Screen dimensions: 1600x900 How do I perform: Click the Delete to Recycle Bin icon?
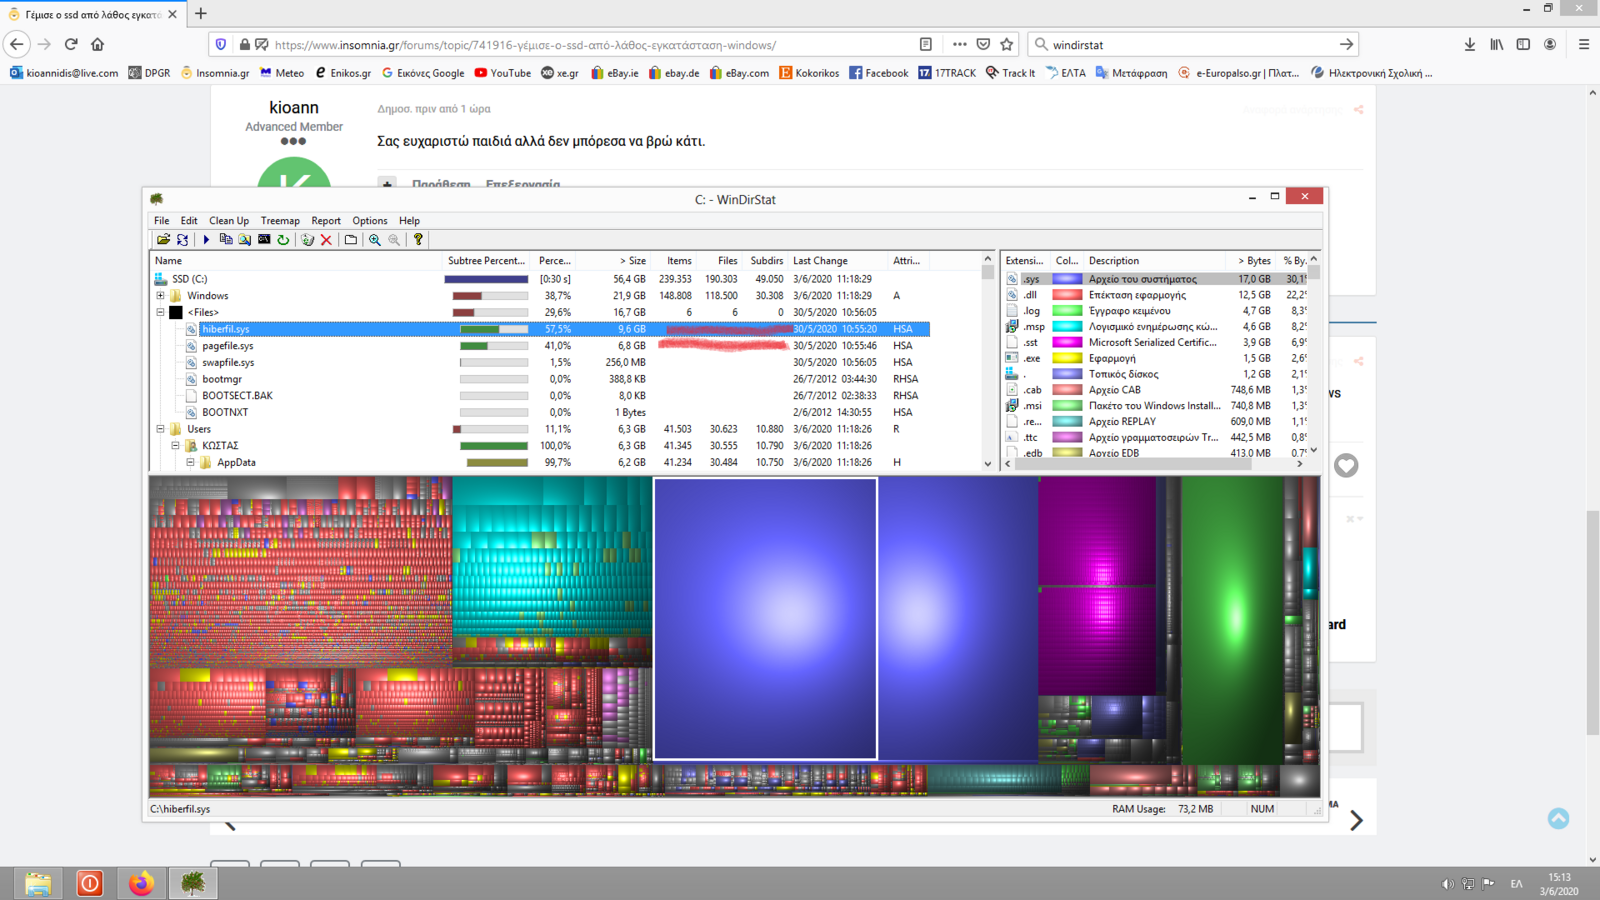click(x=307, y=240)
